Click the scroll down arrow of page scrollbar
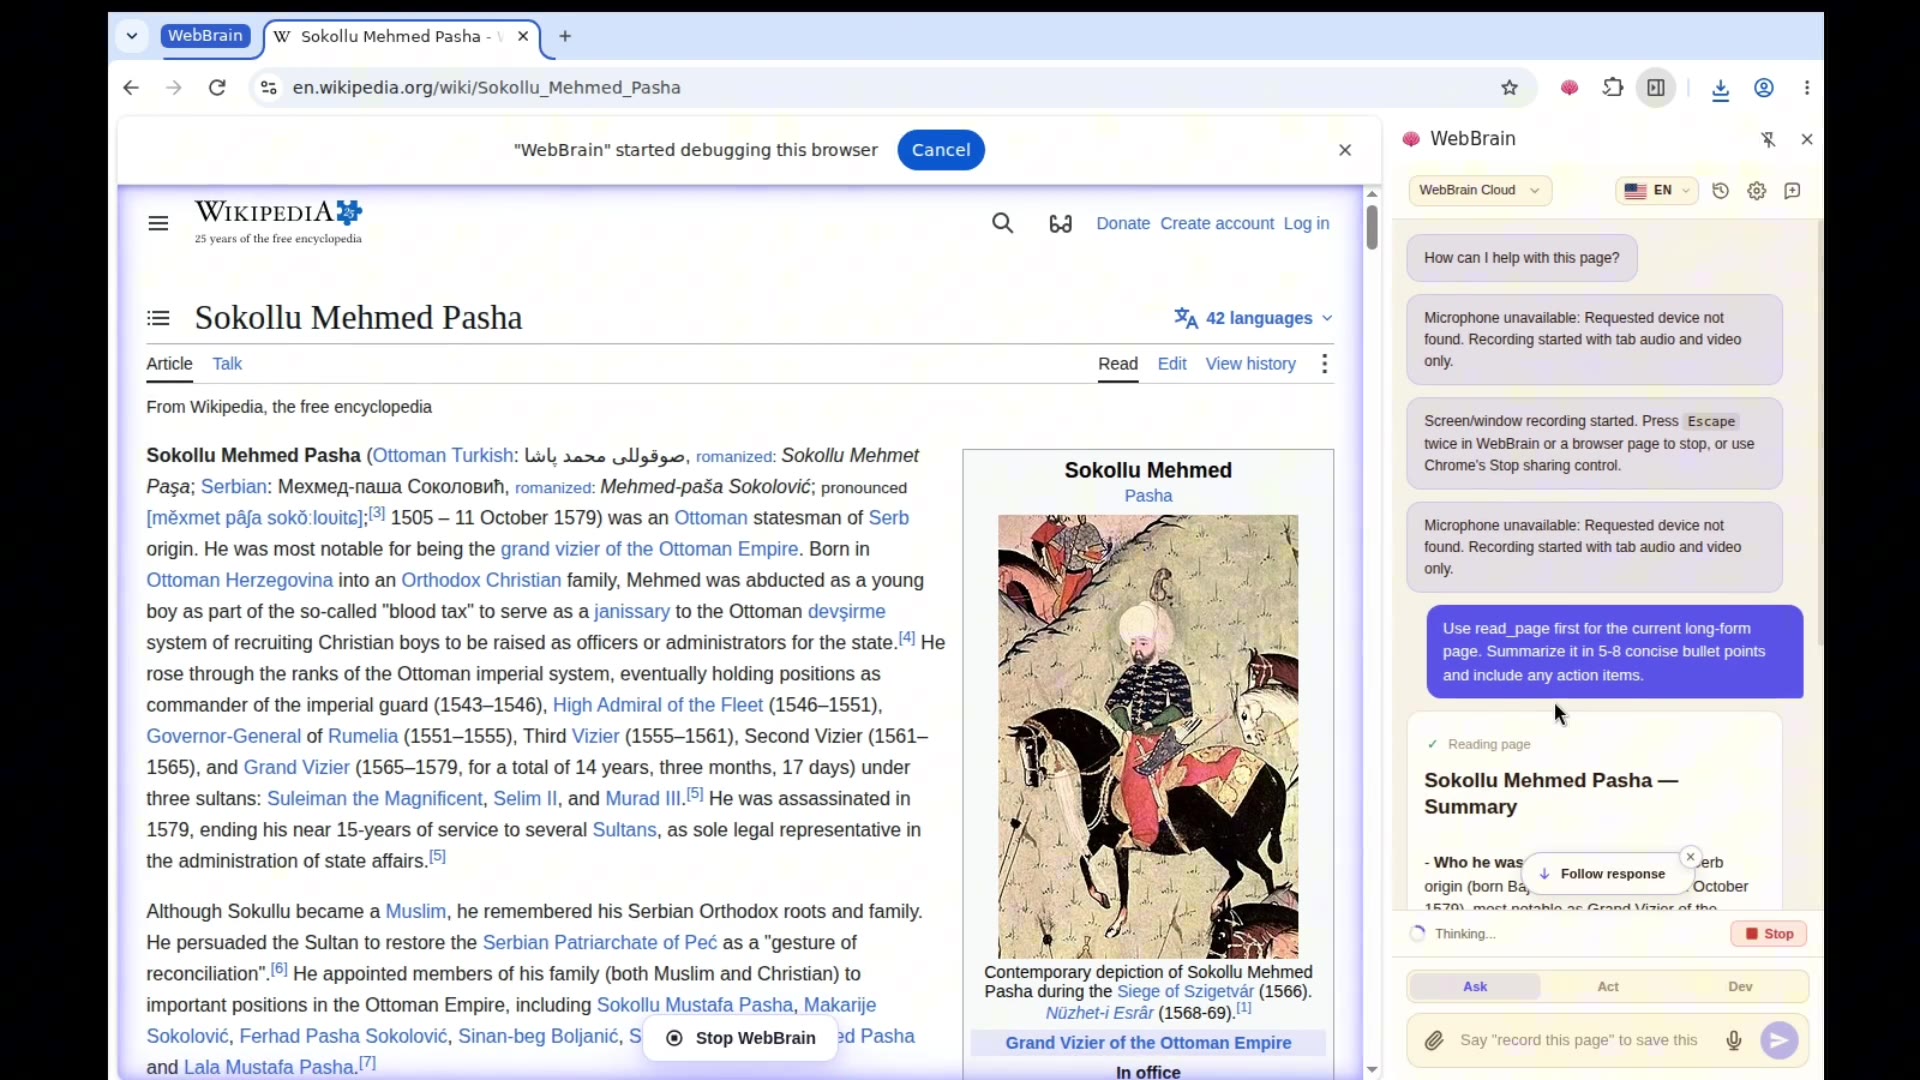 pyautogui.click(x=1372, y=1070)
